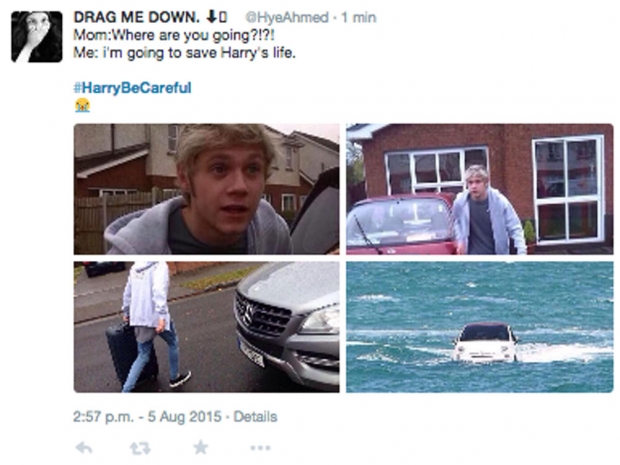Open the 2:57 p.m. - 5 Aug 2015 timestamp

(147, 416)
